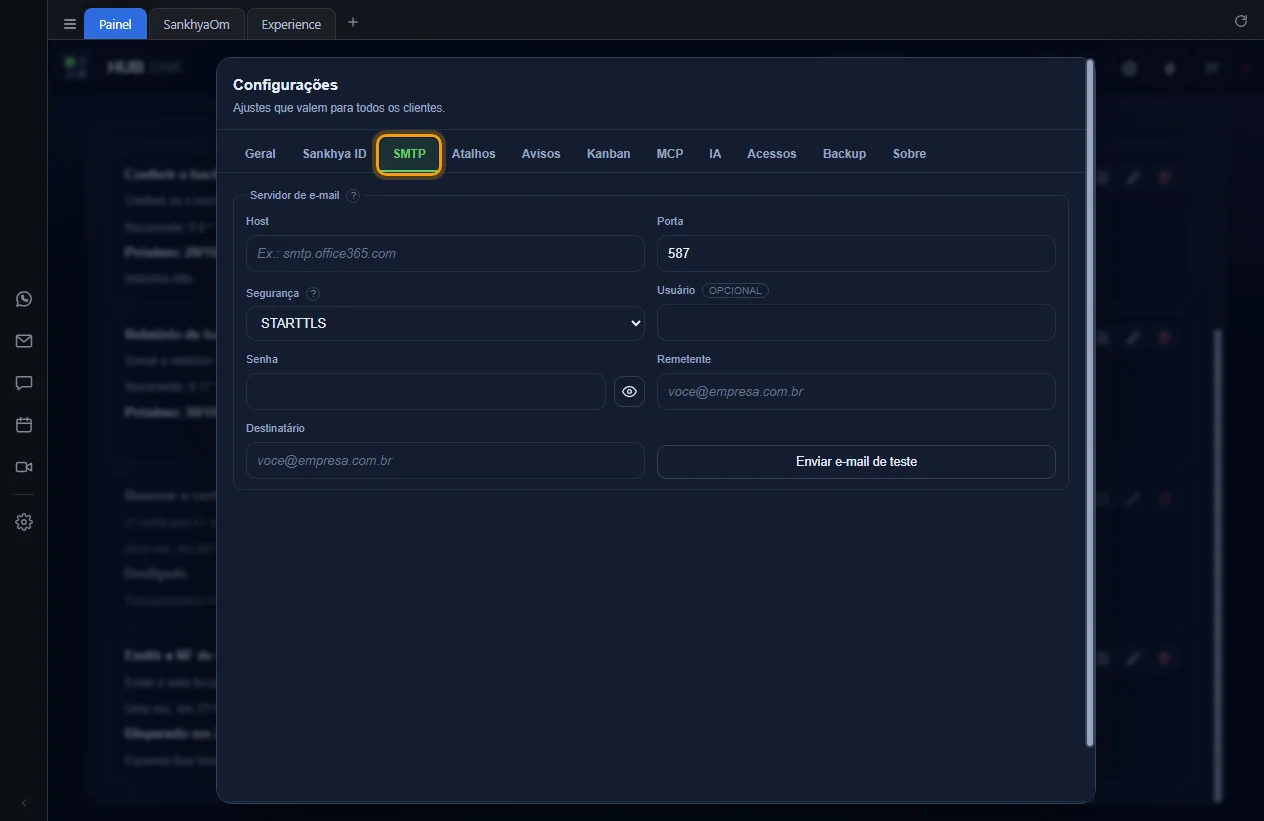This screenshot has height=821, width=1264.
Task: Open the Sankhya ID settings tab
Action: tap(334, 154)
